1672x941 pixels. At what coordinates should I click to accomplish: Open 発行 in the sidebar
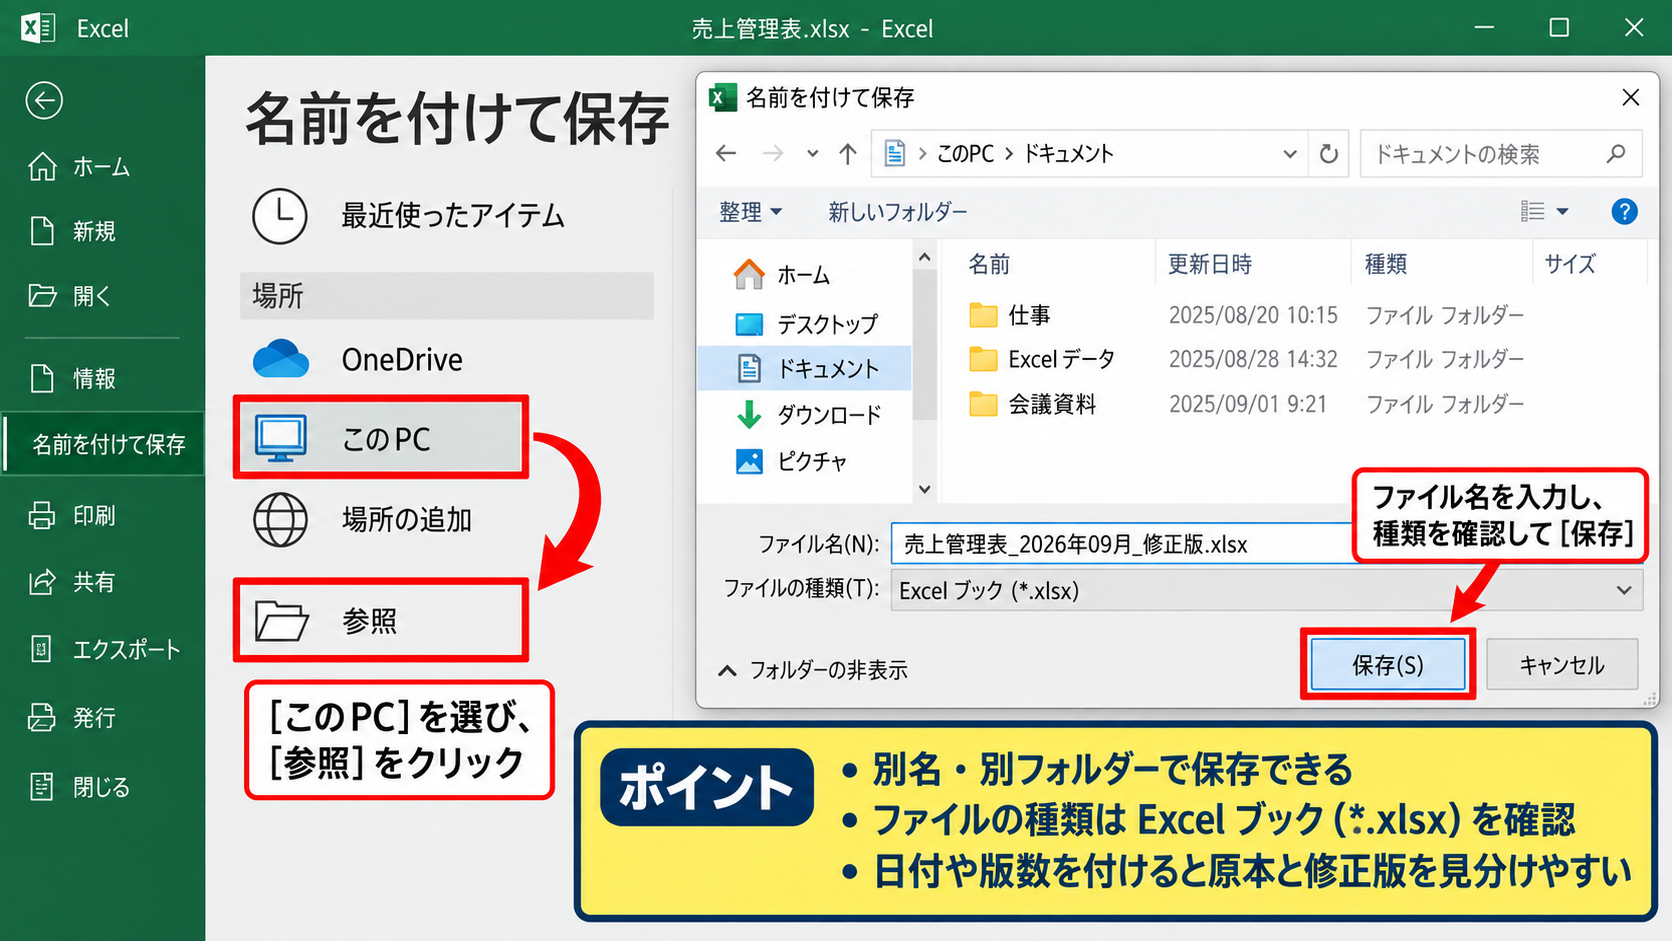click(72, 718)
